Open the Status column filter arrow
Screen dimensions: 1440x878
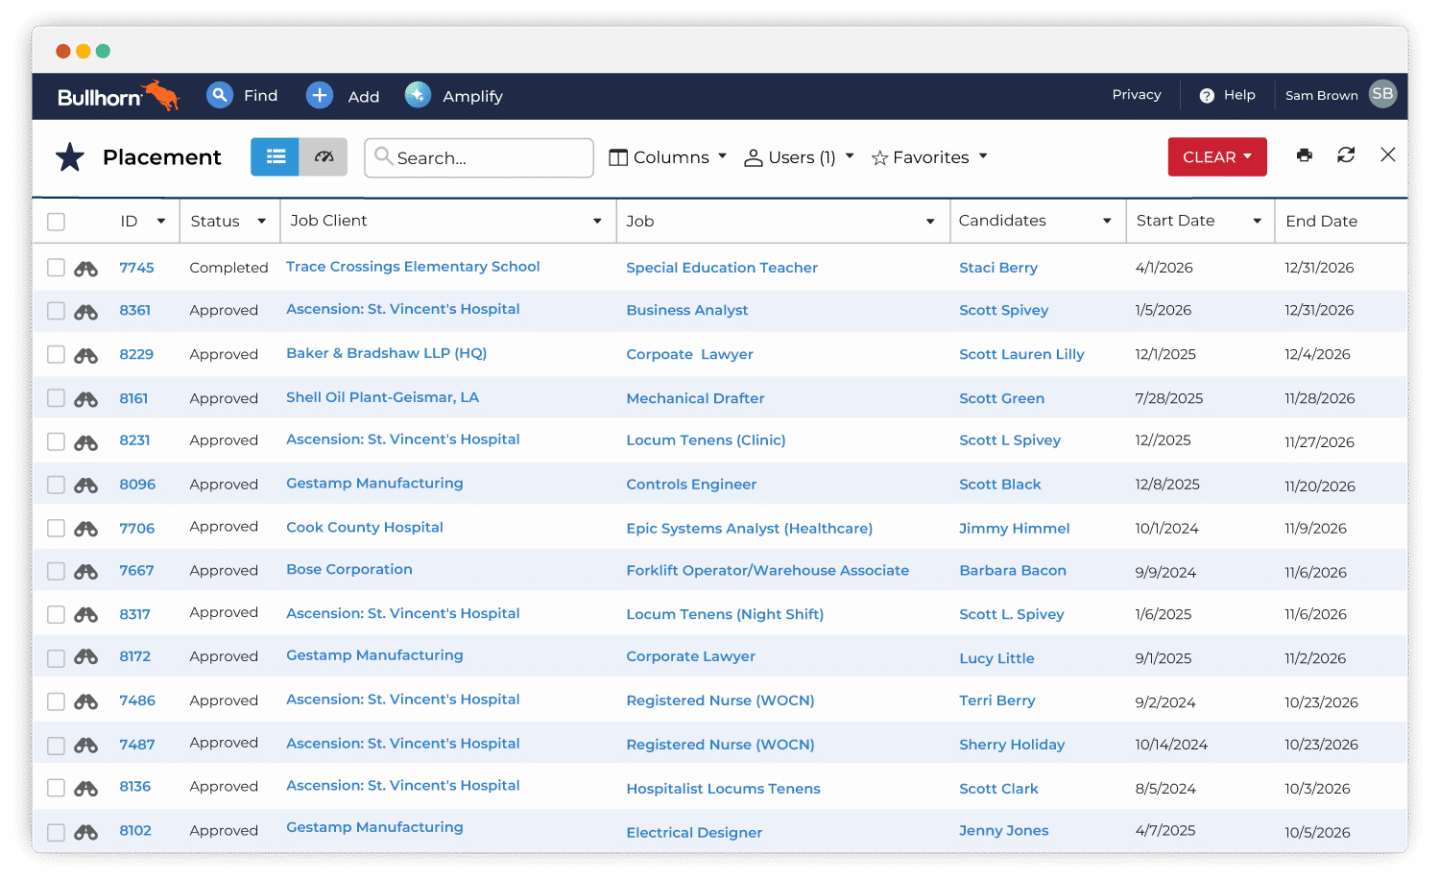coord(262,221)
